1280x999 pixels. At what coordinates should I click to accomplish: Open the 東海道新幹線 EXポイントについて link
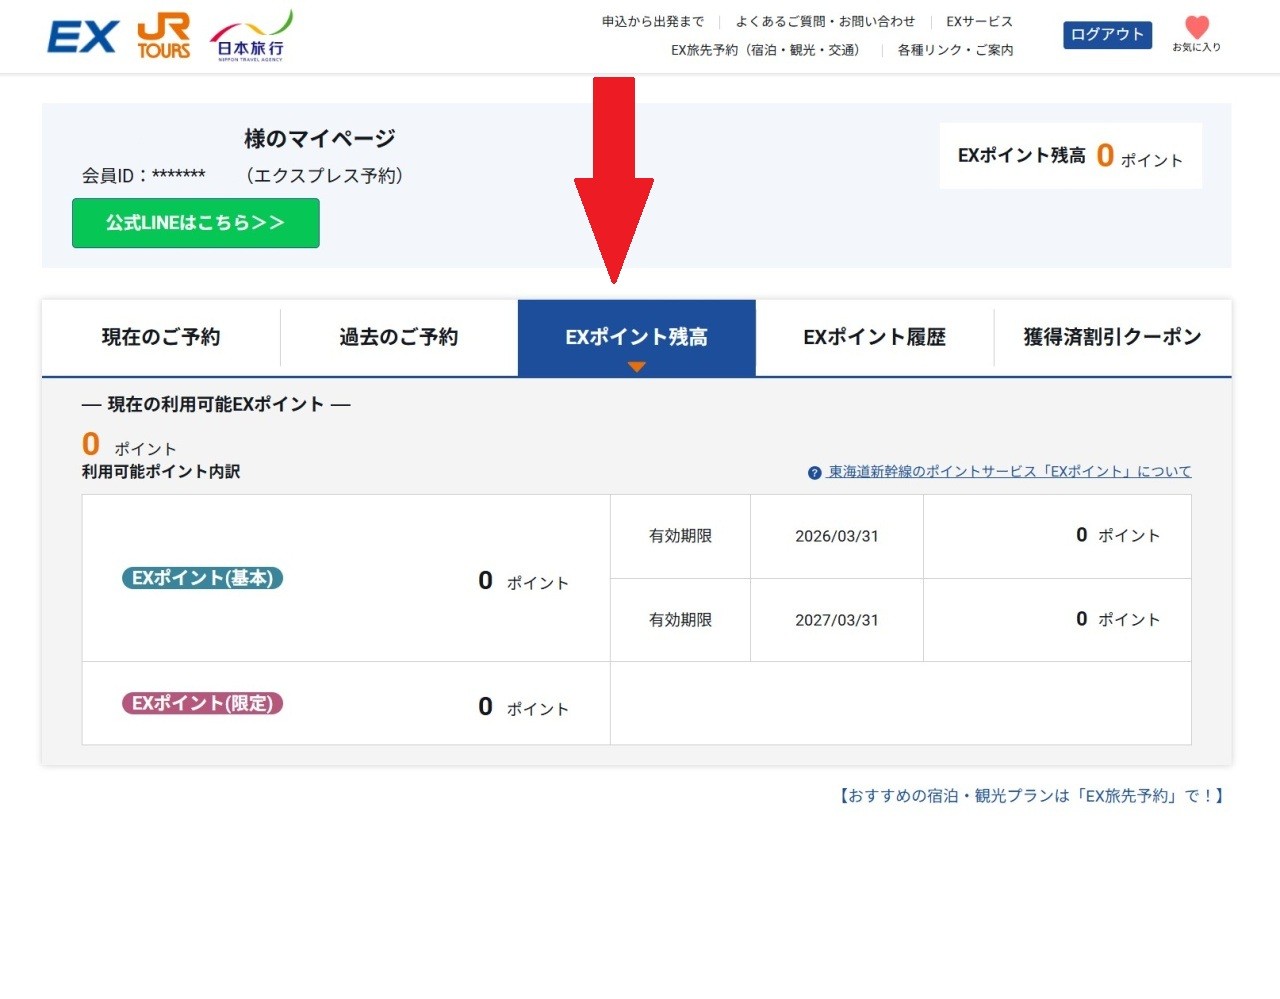[x=1009, y=472]
